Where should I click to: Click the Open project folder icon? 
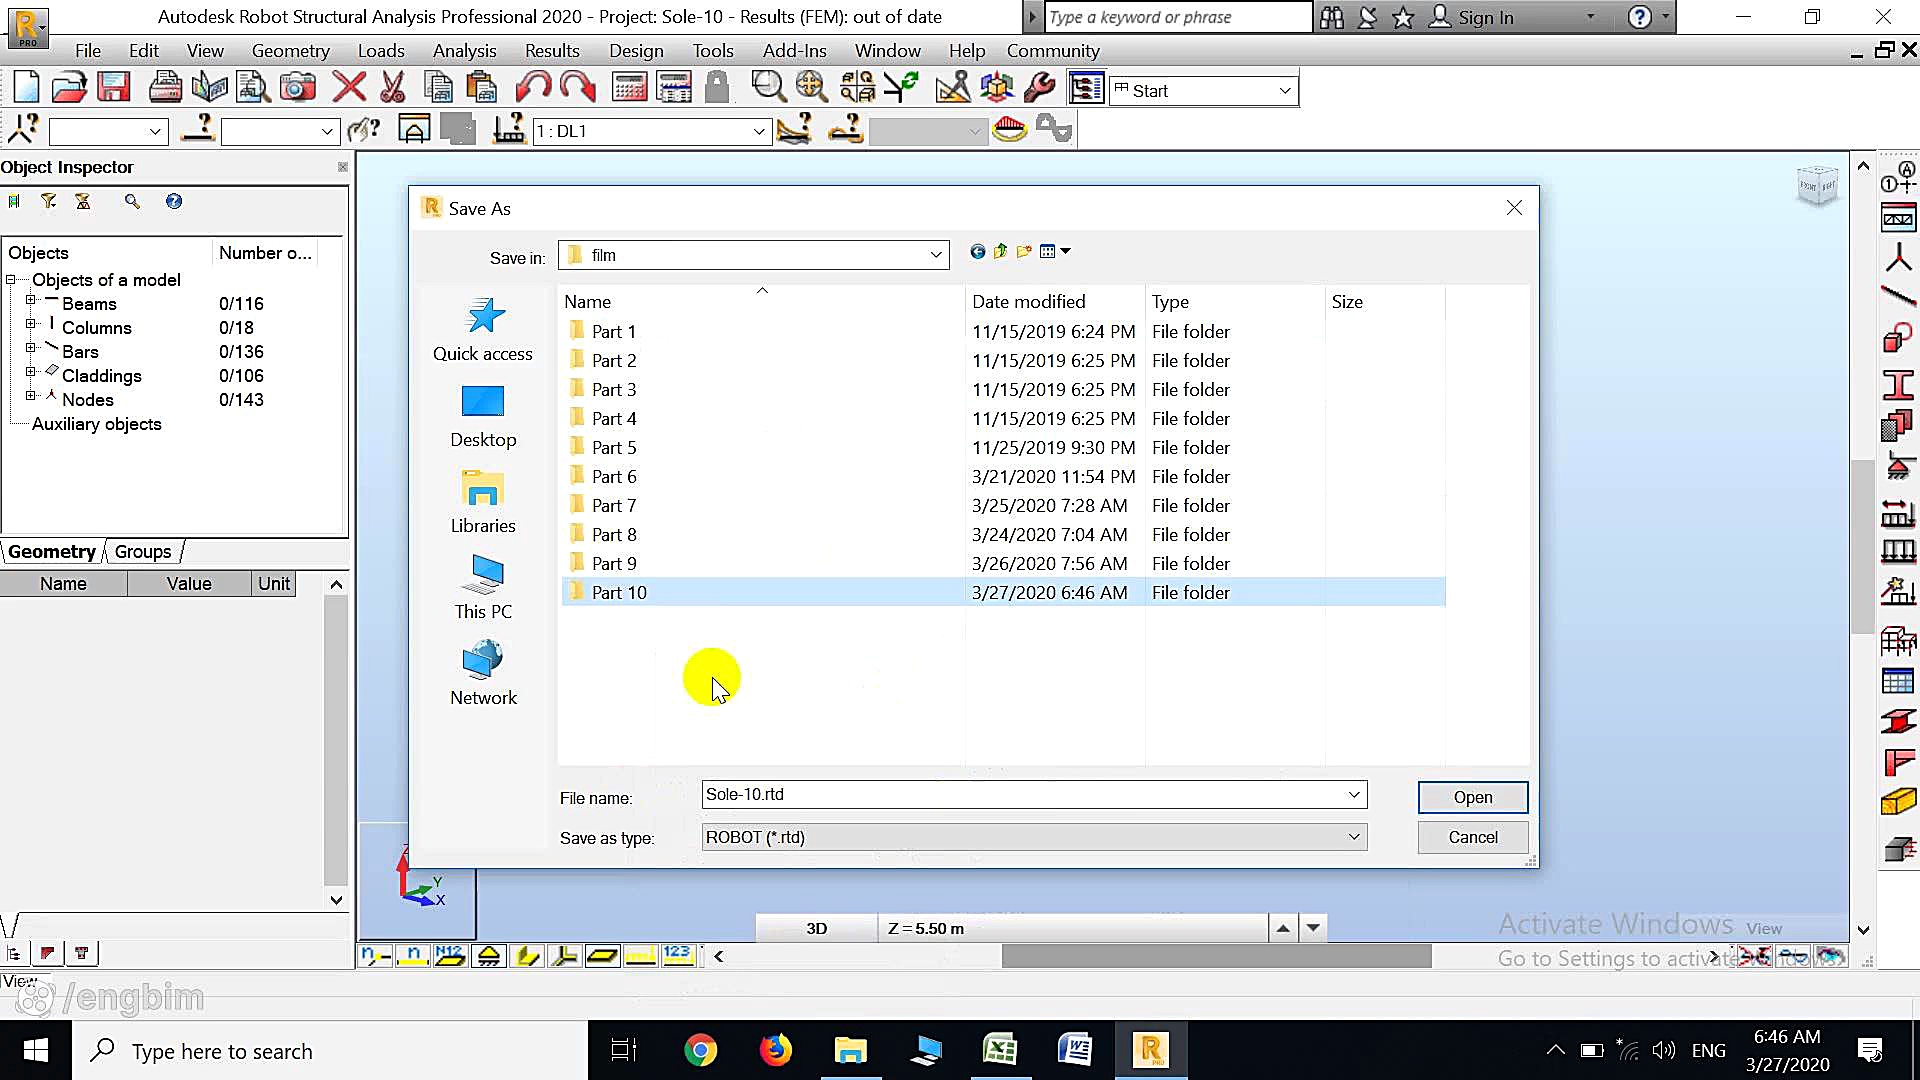coord(69,89)
